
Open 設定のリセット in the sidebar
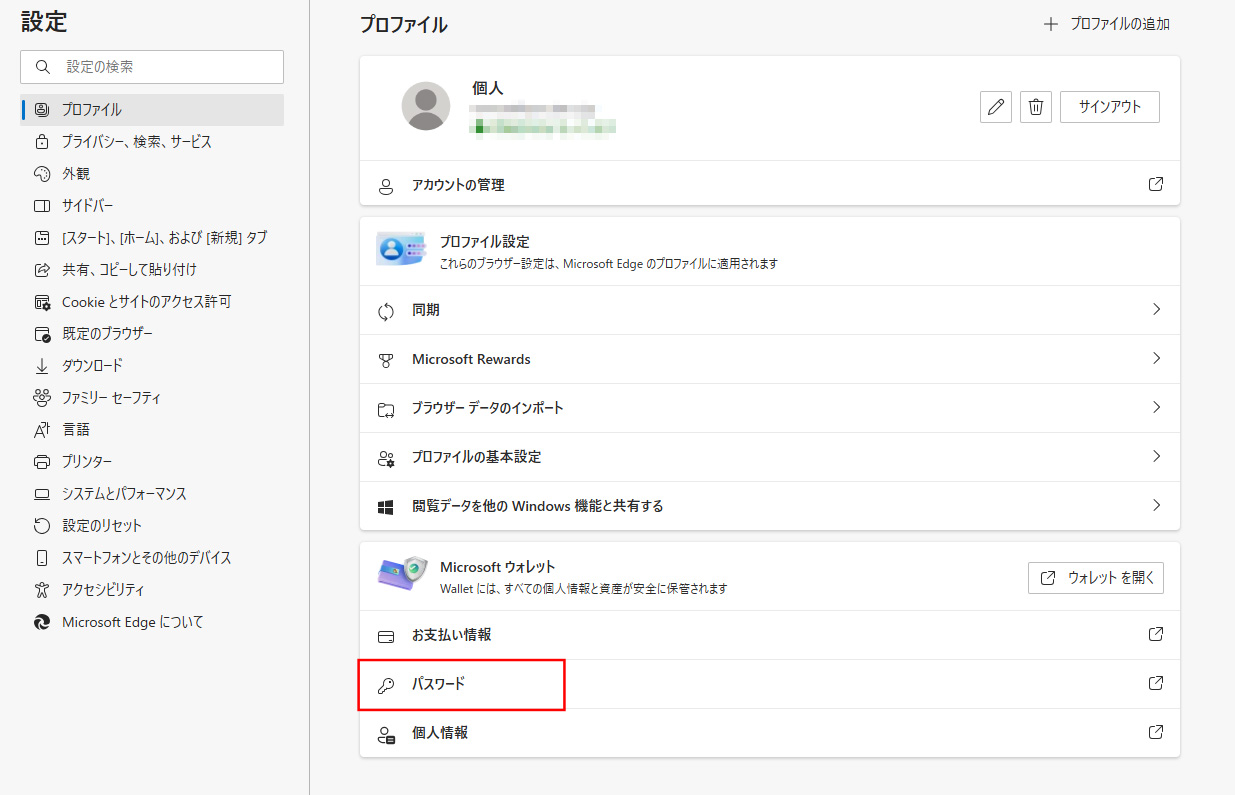tap(152, 526)
